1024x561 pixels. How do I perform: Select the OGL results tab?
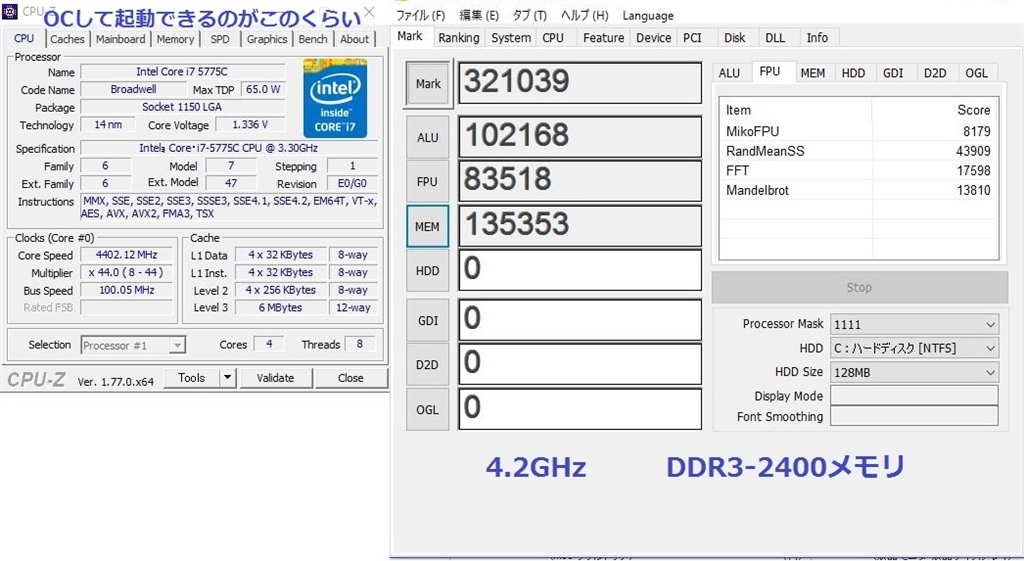click(977, 73)
